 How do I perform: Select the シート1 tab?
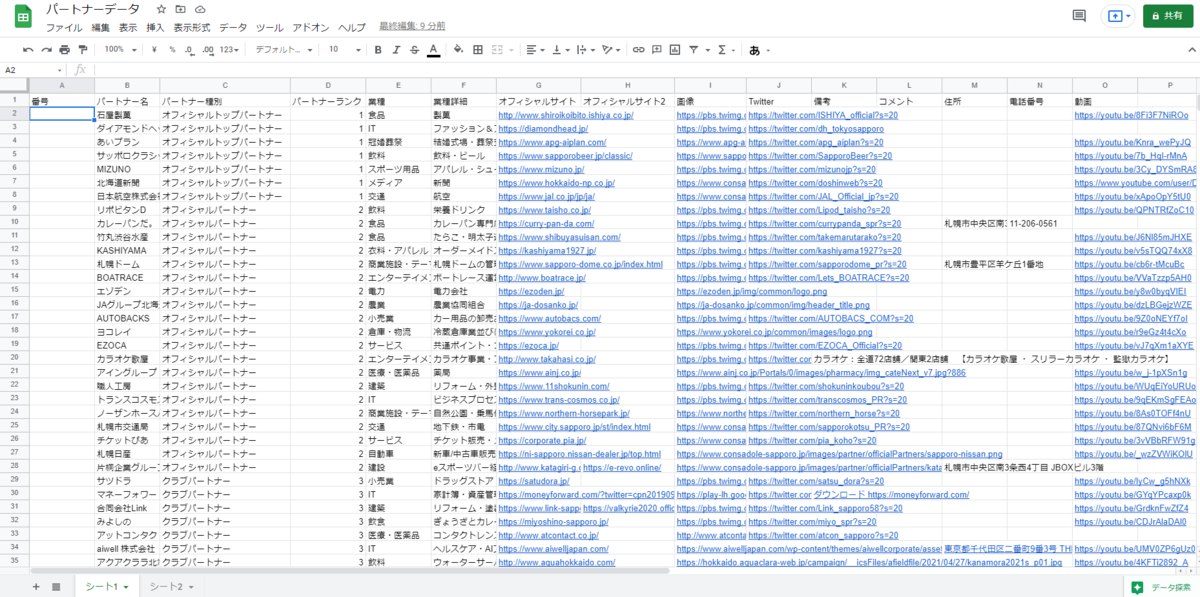pyautogui.click(x=106, y=586)
